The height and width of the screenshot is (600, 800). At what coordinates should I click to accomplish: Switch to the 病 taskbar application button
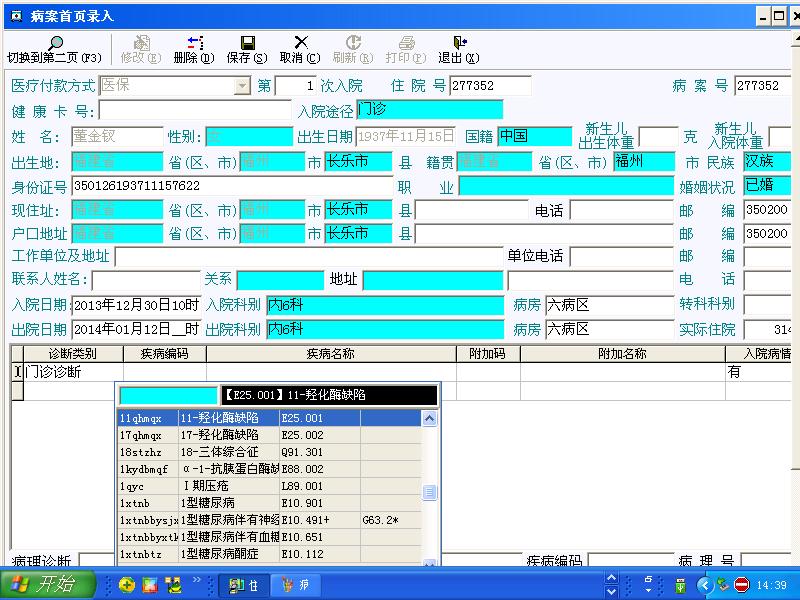[x=296, y=585]
